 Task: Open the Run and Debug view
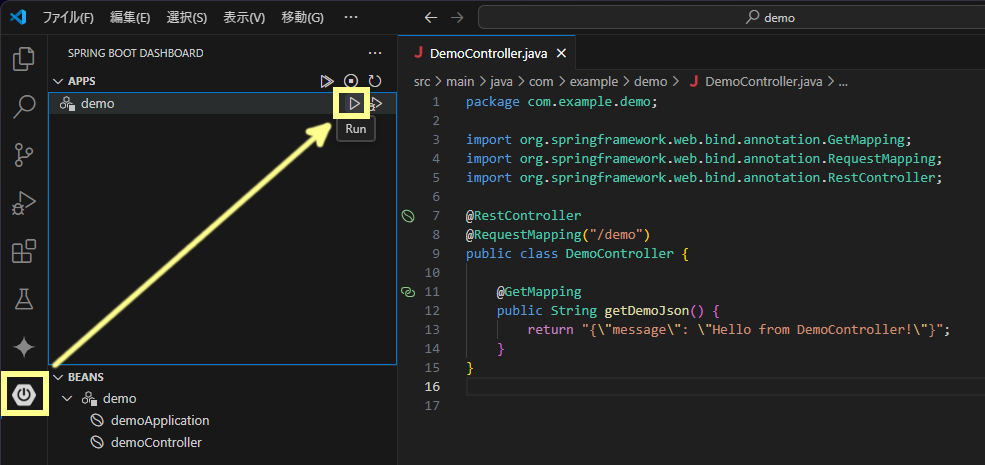tap(24, 204)
